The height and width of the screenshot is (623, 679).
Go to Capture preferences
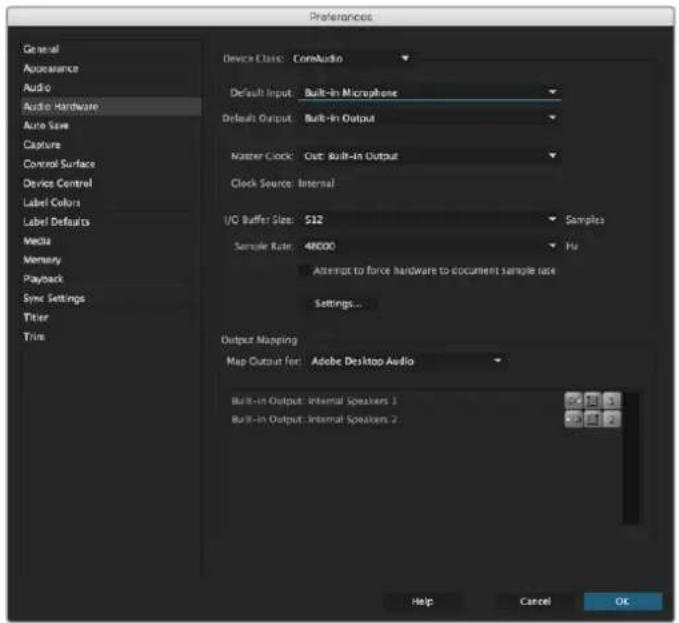click(112, 145)
